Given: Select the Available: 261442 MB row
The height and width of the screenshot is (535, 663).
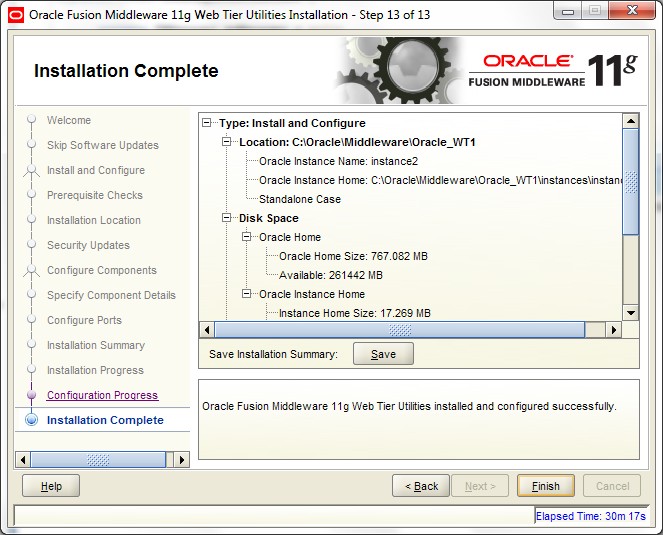Looking at the screenshot, I should (331, 275).
